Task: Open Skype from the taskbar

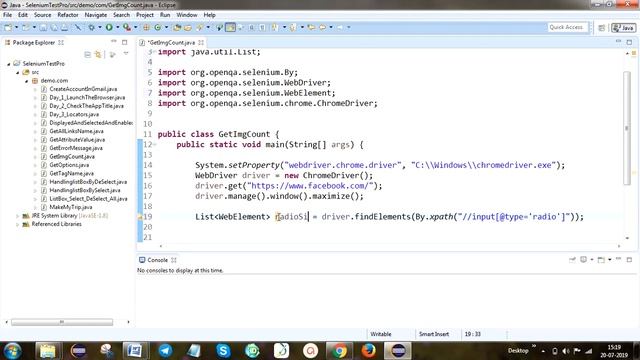Action: coord(223,351)
